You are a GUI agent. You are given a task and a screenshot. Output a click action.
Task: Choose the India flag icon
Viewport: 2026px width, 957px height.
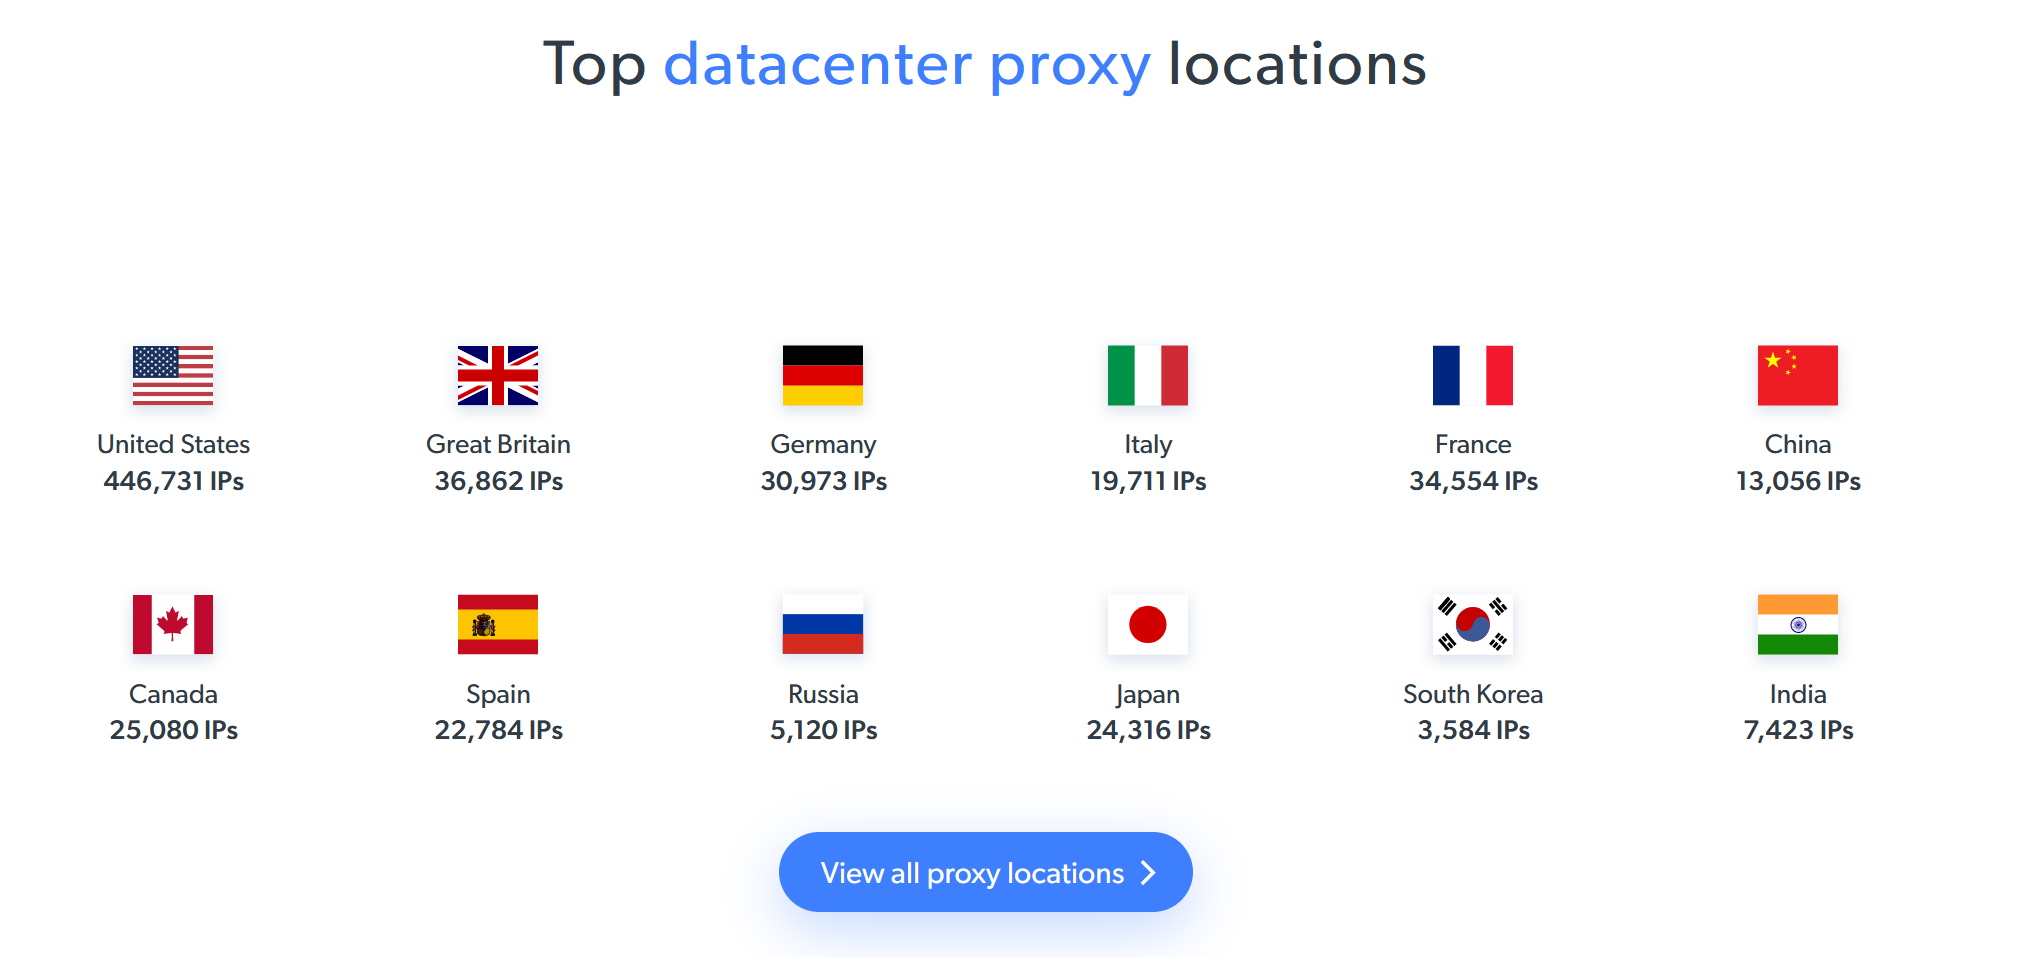pyautogui.click(x=1798, y=624)
